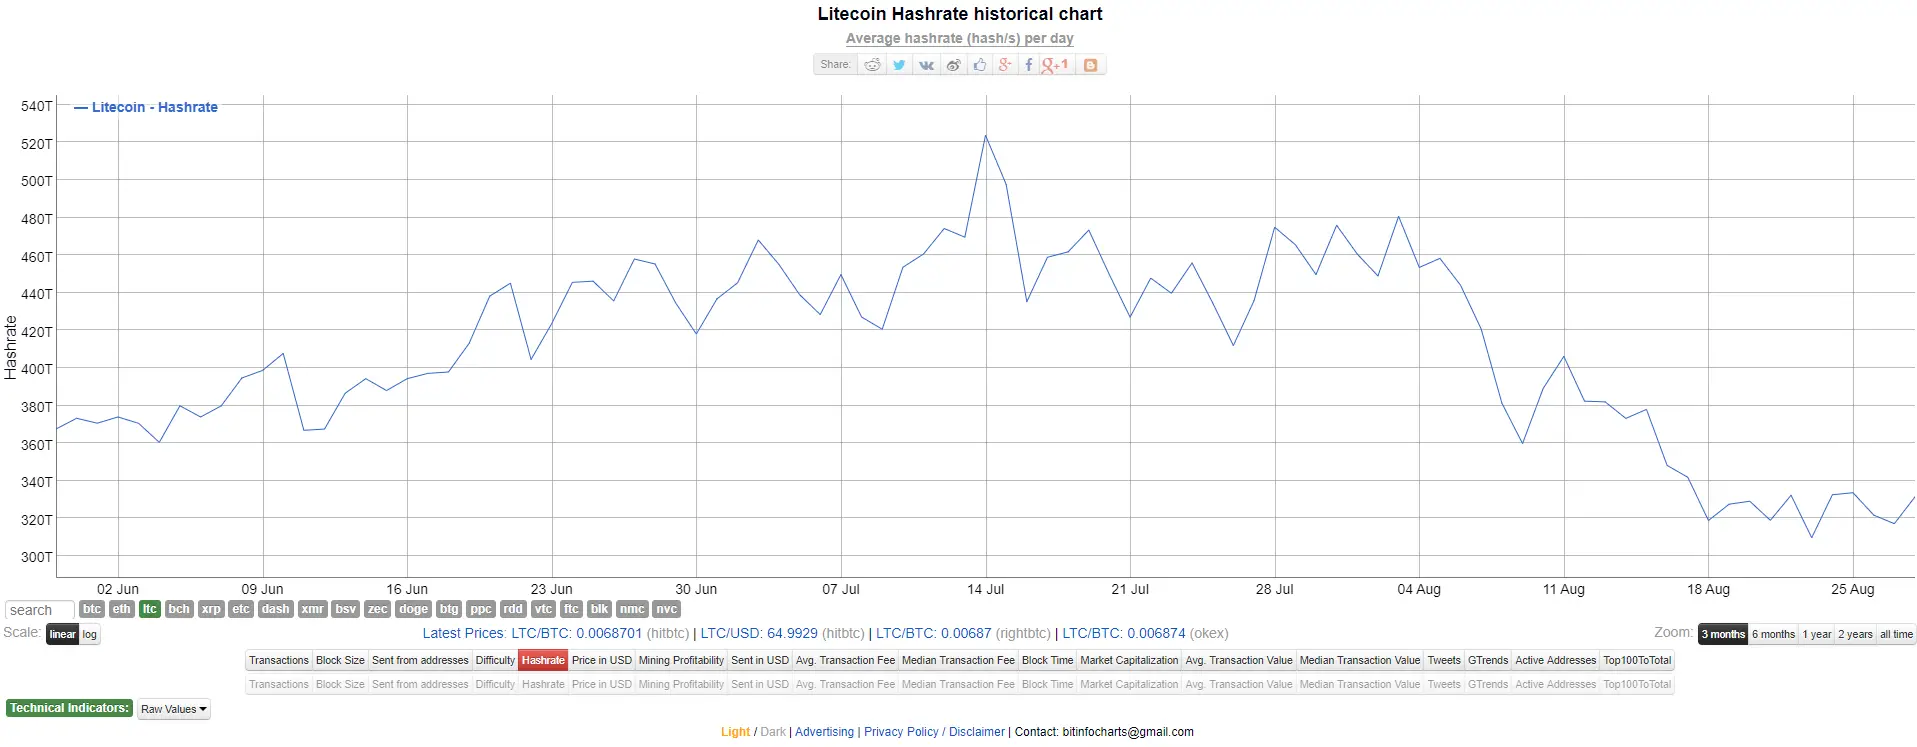
Task: Click the Weibo share icon
Action: [953, 65]
